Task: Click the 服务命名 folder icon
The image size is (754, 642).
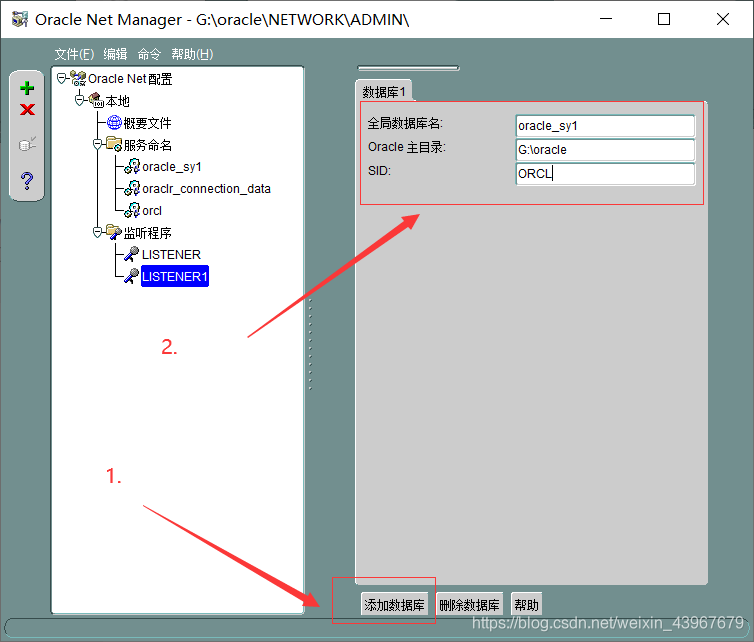Action: pyautogui.click(x=114, y=144)
